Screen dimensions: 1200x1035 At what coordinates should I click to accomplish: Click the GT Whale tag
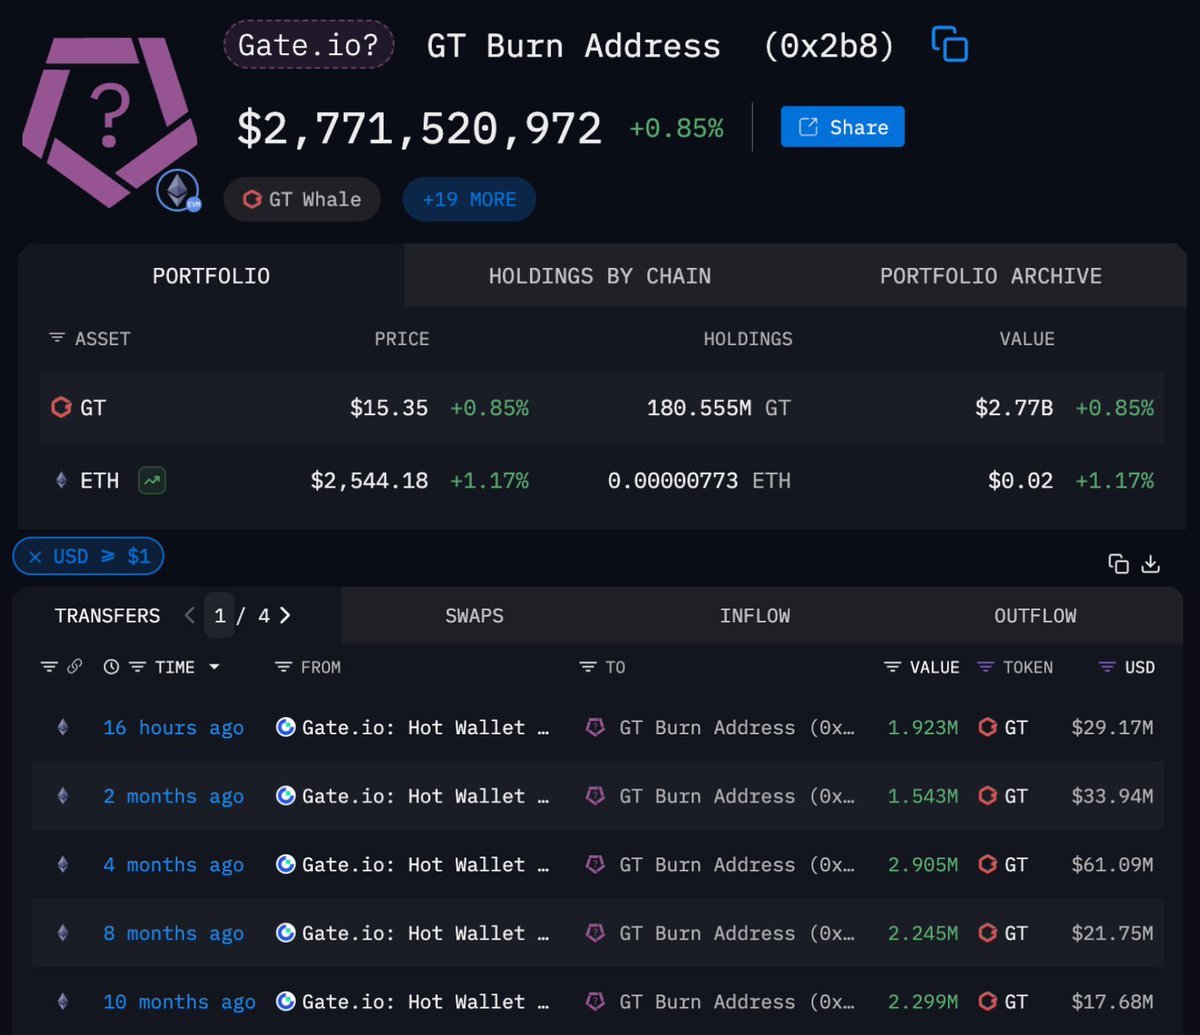pyautogui.click(x=302, y=199)
